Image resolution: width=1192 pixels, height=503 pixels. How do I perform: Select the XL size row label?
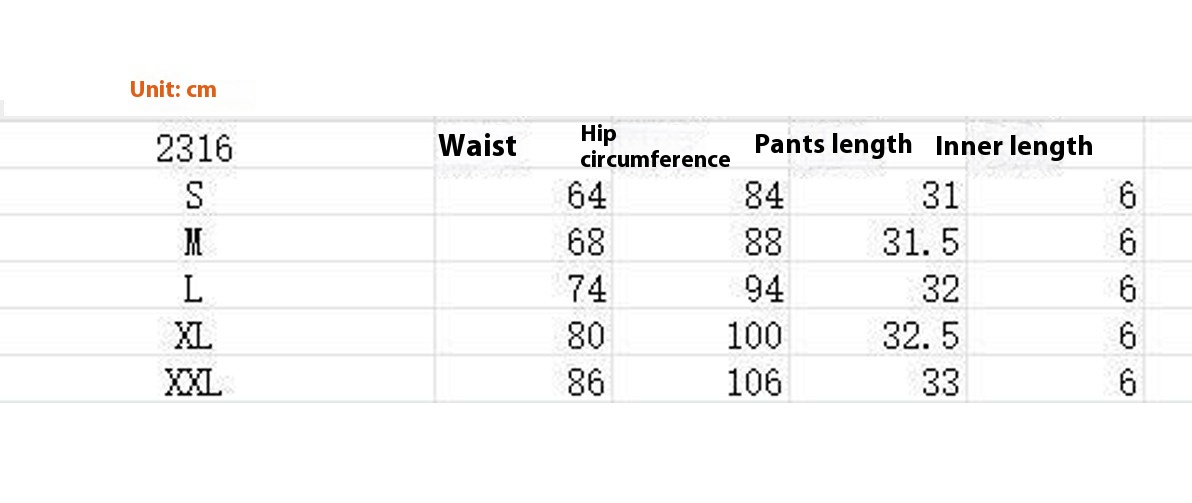(x=193, y=337)
